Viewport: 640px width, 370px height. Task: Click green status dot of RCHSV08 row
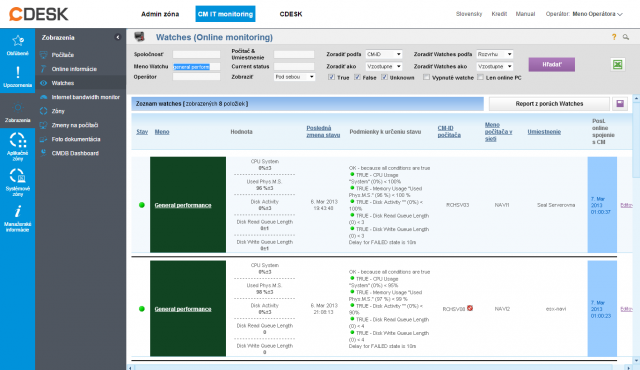coord(142,309)
